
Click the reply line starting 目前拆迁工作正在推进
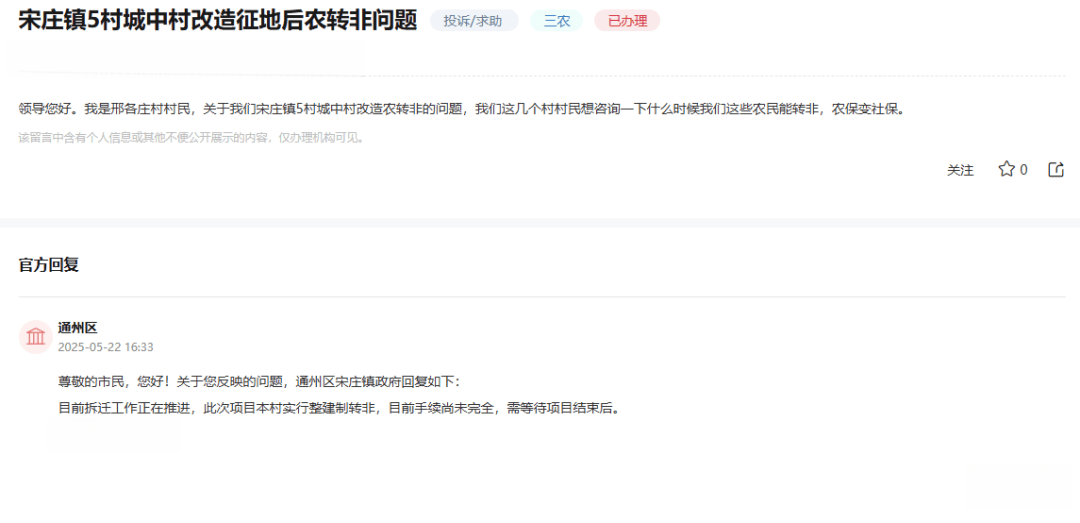[340, 408]
